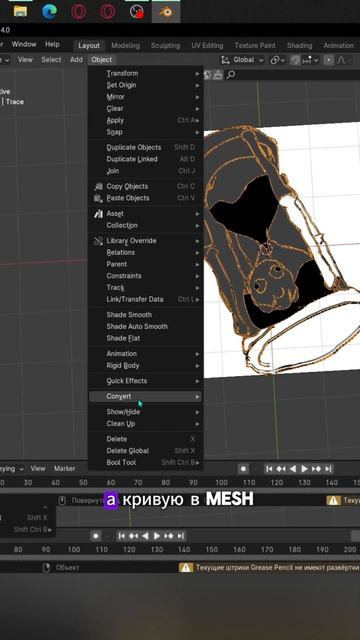The width and height of the screenshot is (360, 640).
Task: Open the Collection submenu
Action: [x=145, y=225]
